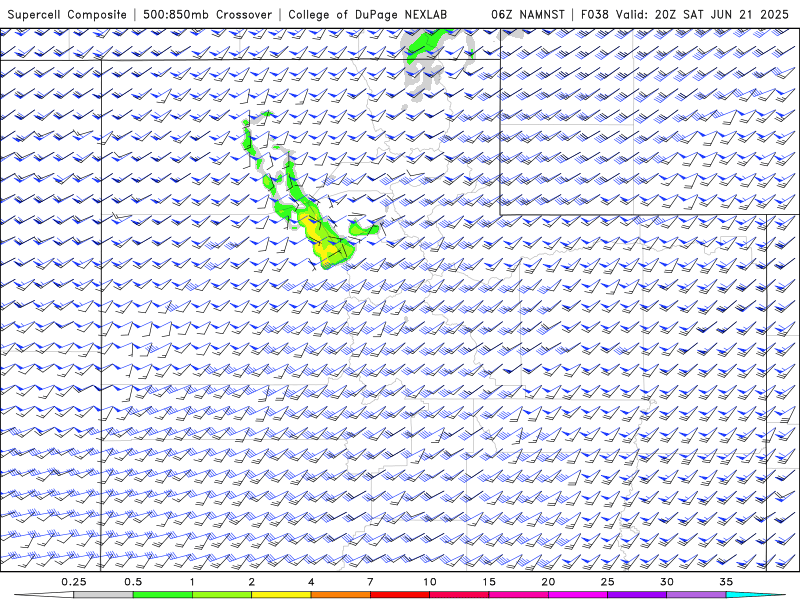Click the "20Z SAT JUN 21 2025" valid time
Viewport: 800px width, 600px height.
722,14
